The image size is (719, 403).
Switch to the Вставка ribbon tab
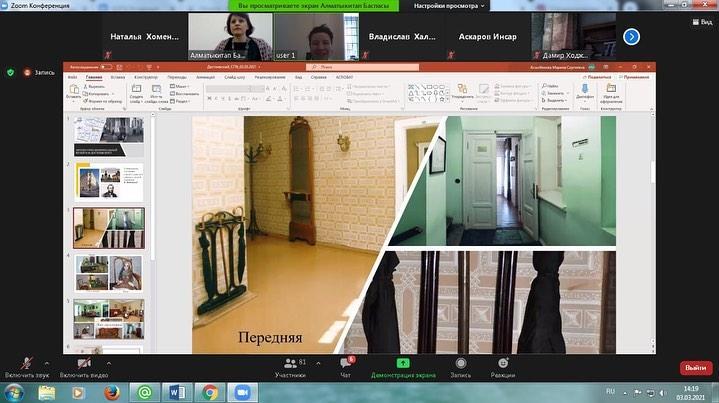[119, 77]
